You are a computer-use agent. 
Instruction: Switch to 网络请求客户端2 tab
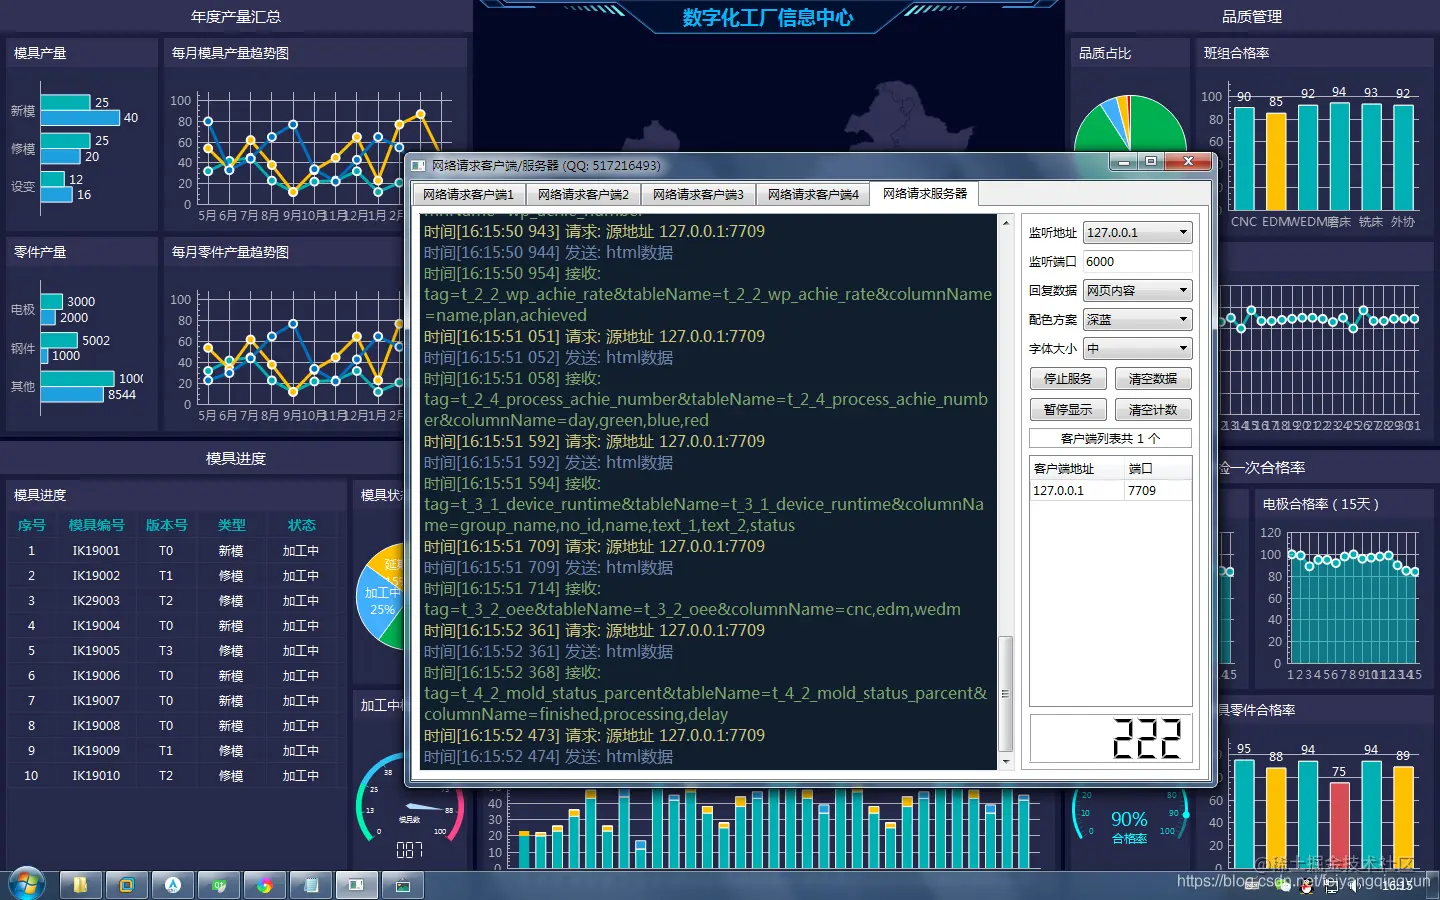583,194
